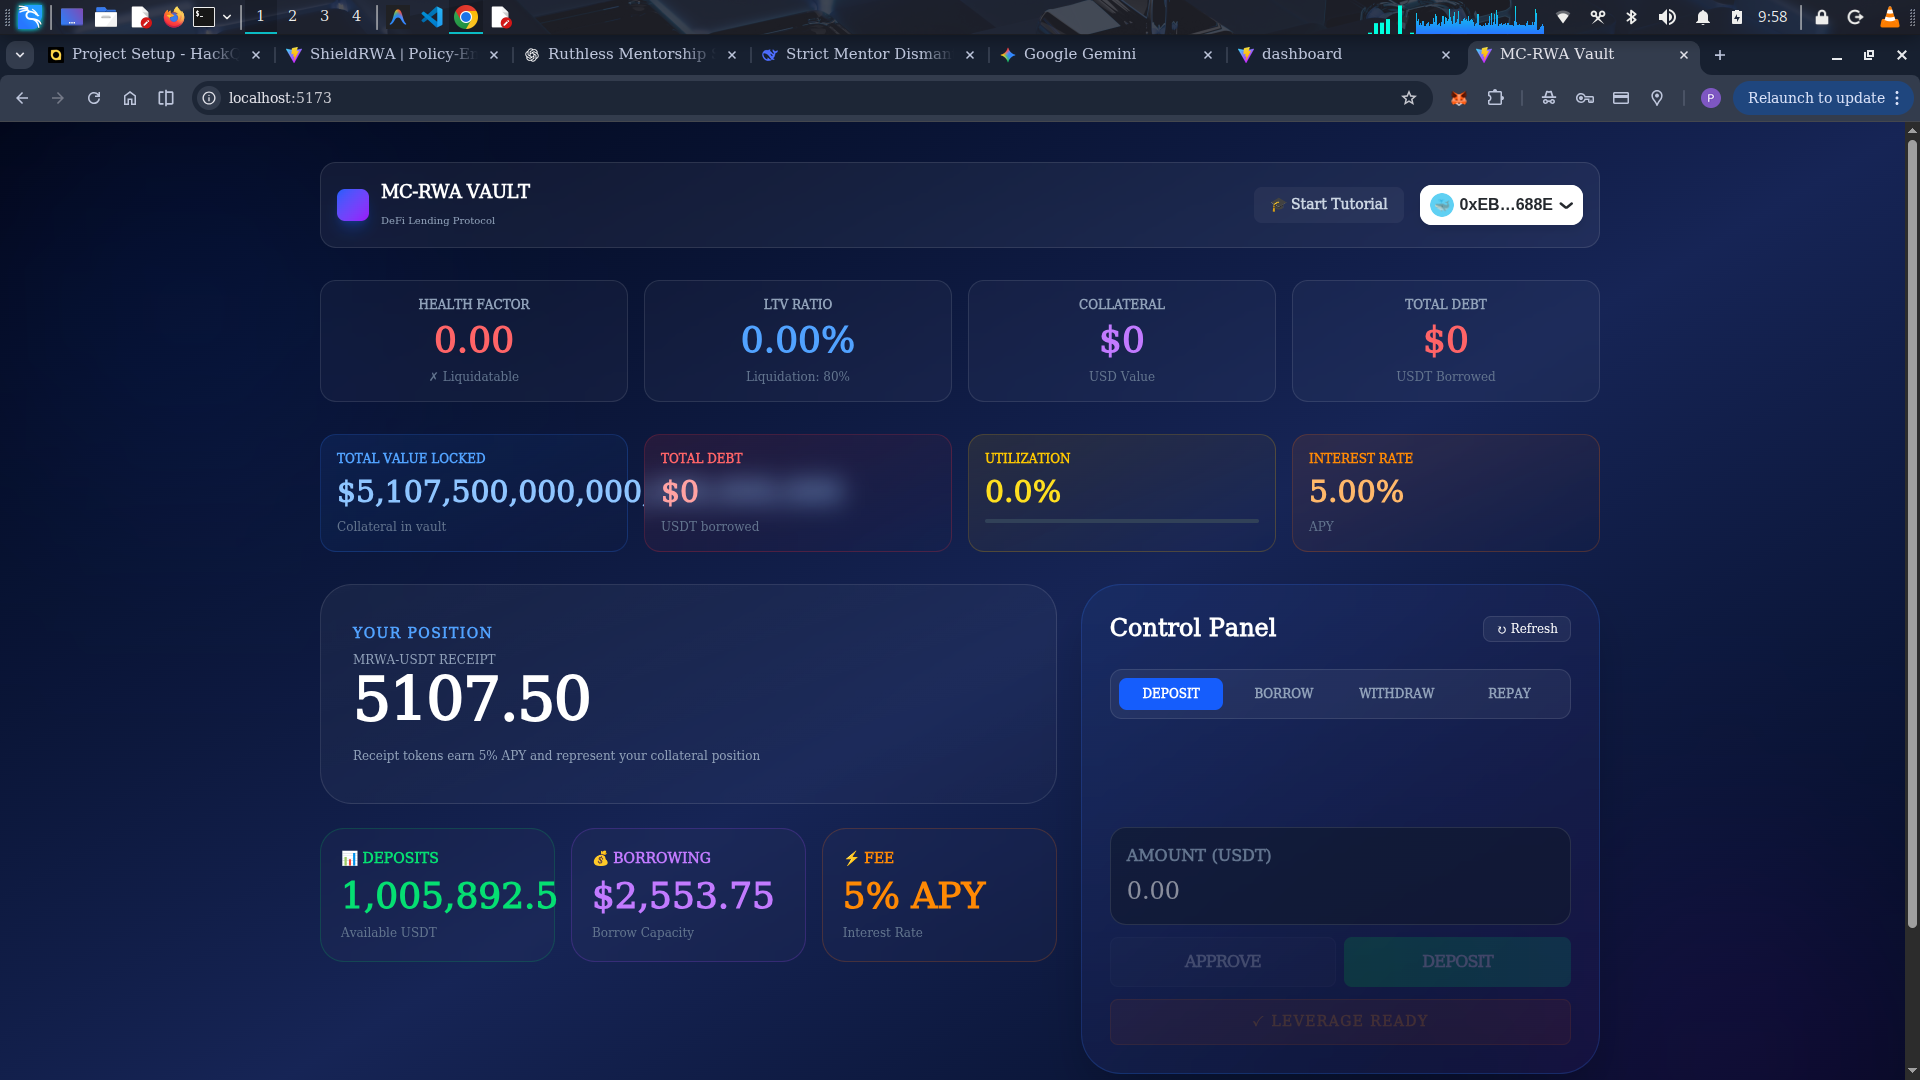Open VS Code from the top panel
1920x1080 pixels.
click(432, 16)
